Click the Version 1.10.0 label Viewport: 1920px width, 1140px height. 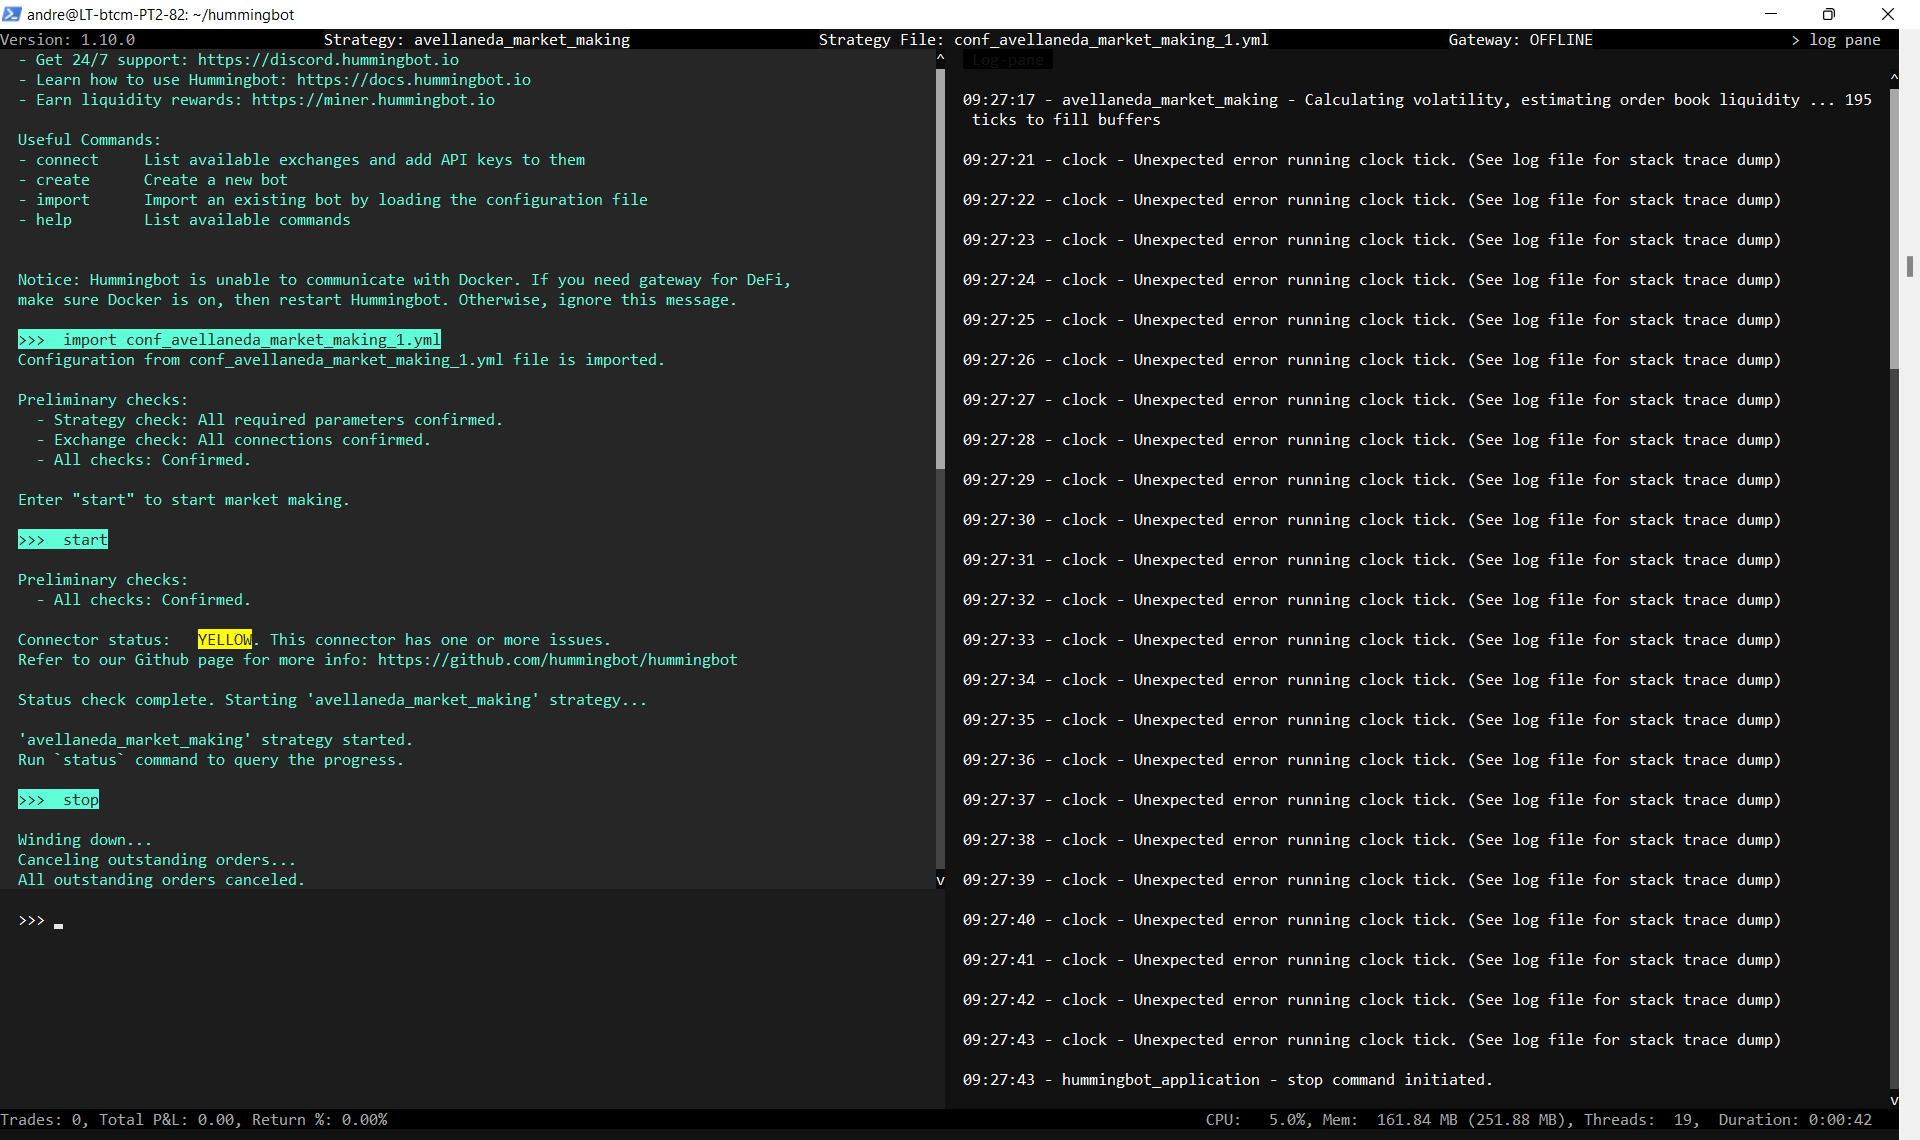[68, 39]
